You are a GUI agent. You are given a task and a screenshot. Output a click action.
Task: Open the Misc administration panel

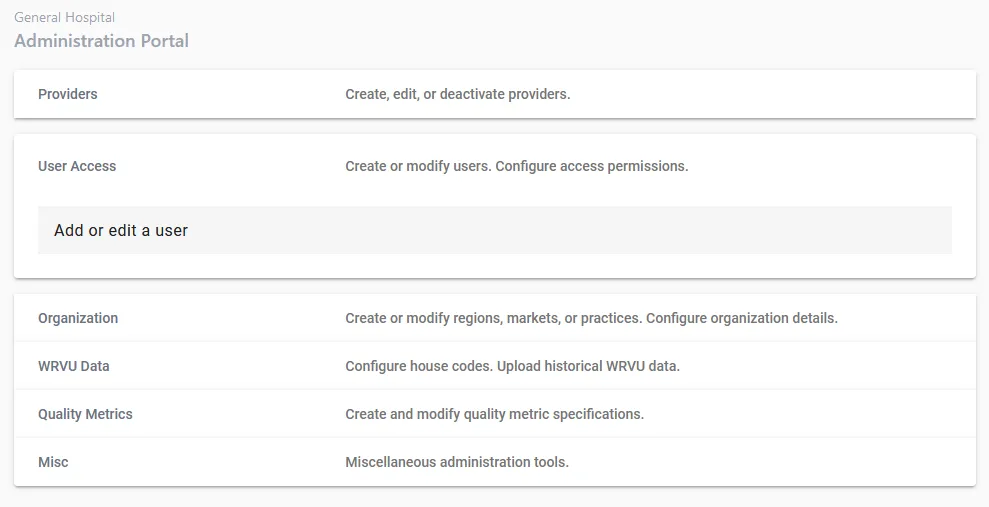53,462
